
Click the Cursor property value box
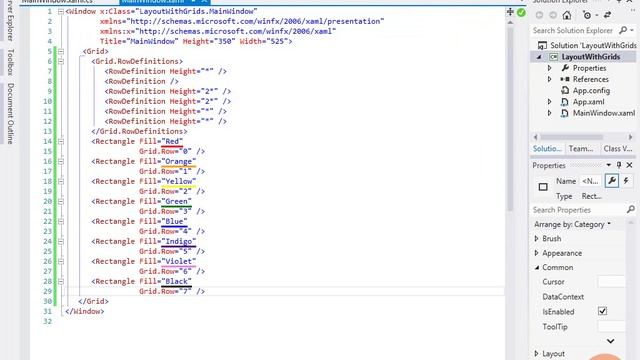611,282
